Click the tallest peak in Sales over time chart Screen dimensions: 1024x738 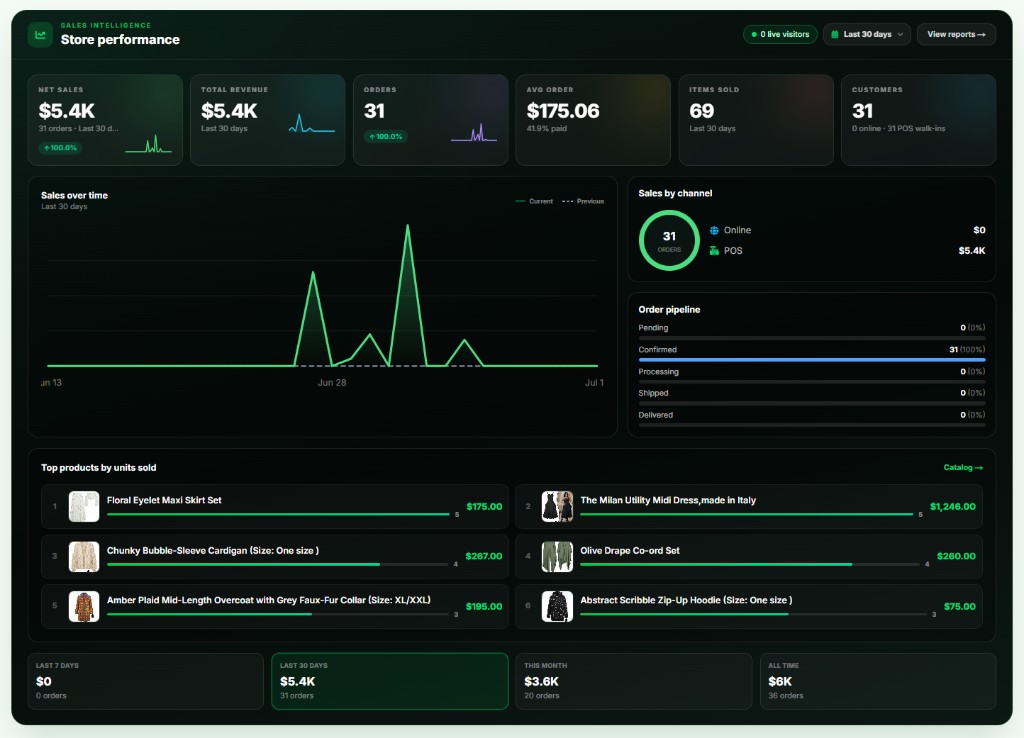408,226
